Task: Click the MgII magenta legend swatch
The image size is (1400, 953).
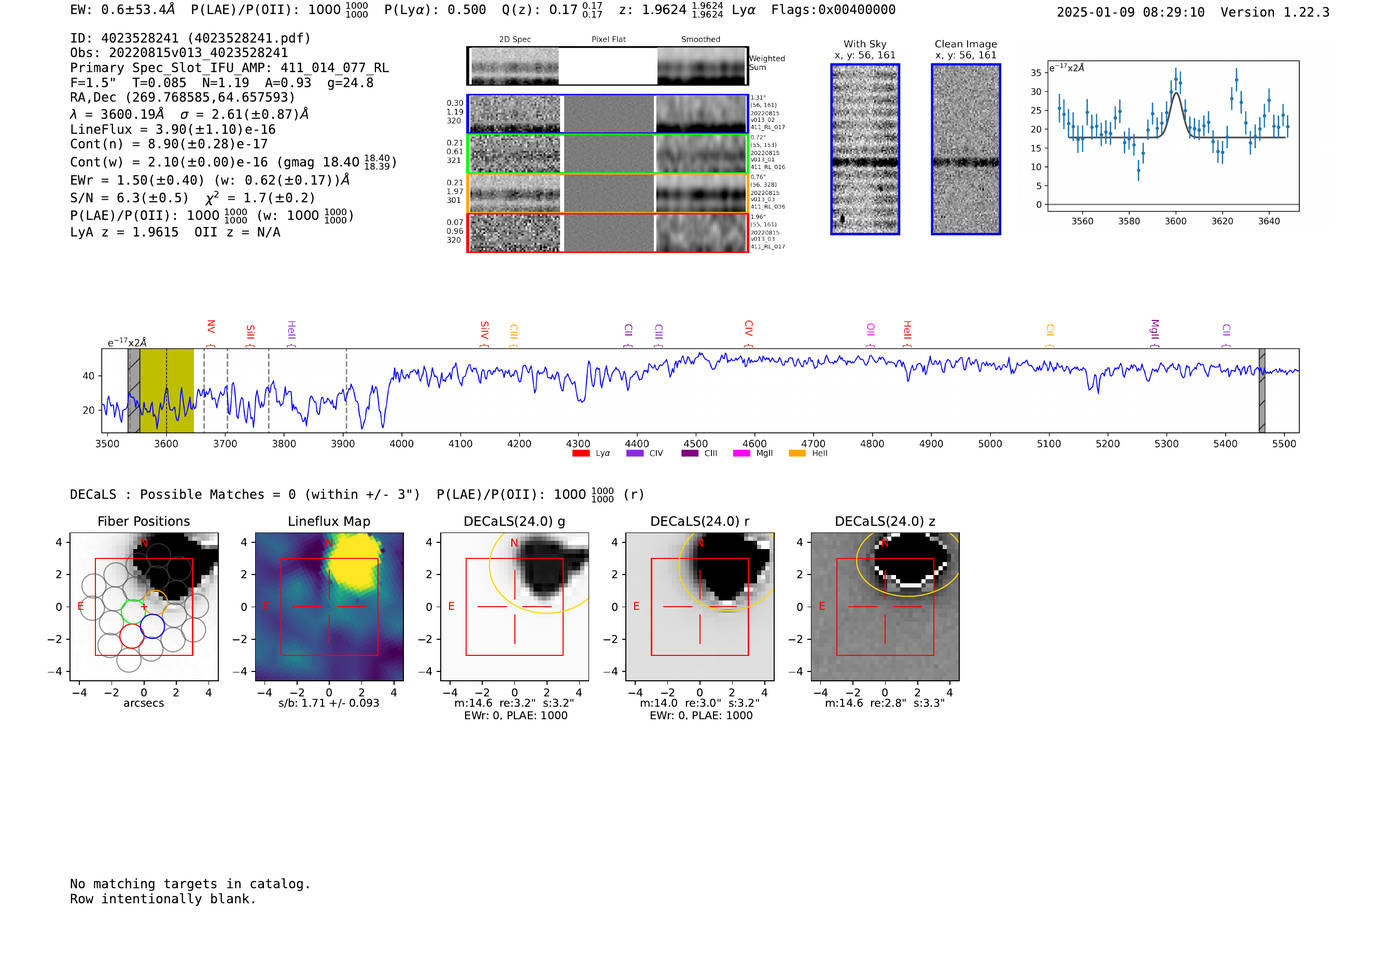Action: click(x=741, y=453)
